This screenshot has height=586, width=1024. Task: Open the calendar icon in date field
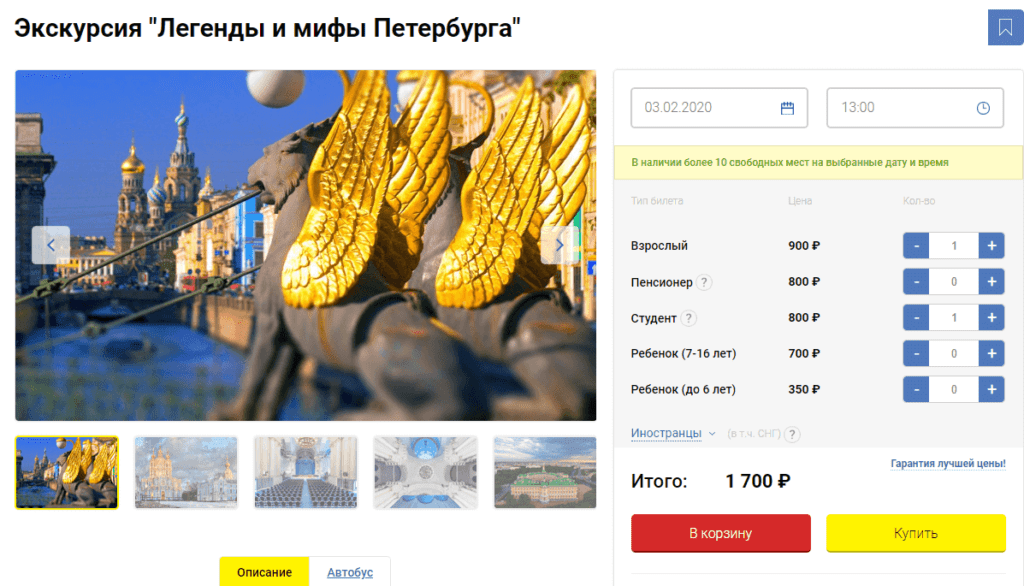787,108
